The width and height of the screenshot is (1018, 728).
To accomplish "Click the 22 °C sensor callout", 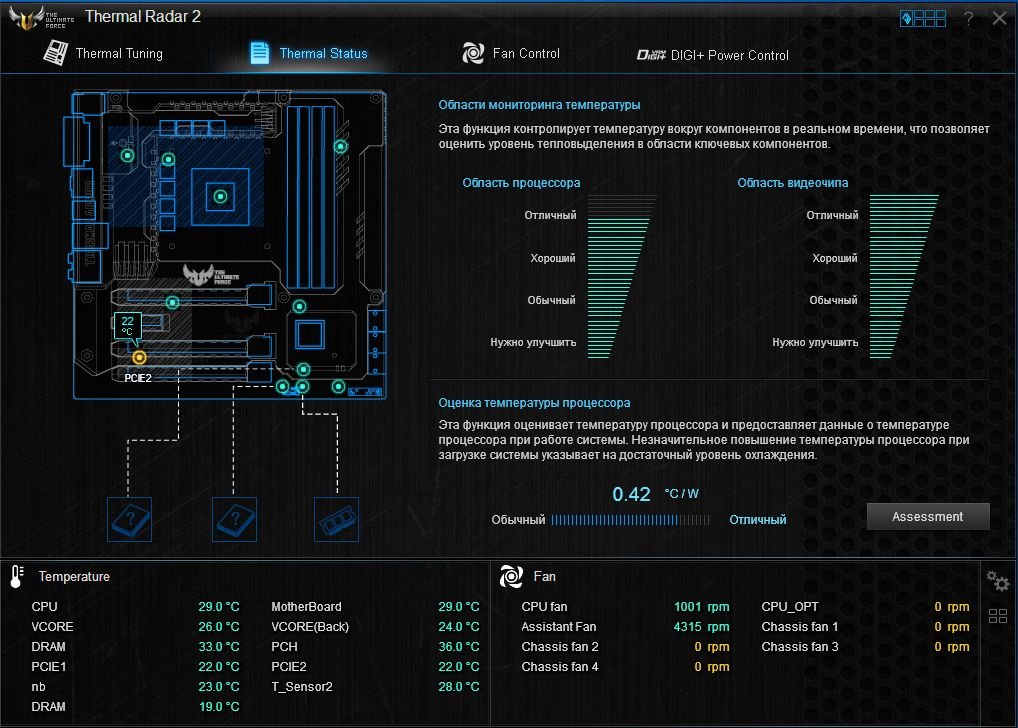I will 128,326.
